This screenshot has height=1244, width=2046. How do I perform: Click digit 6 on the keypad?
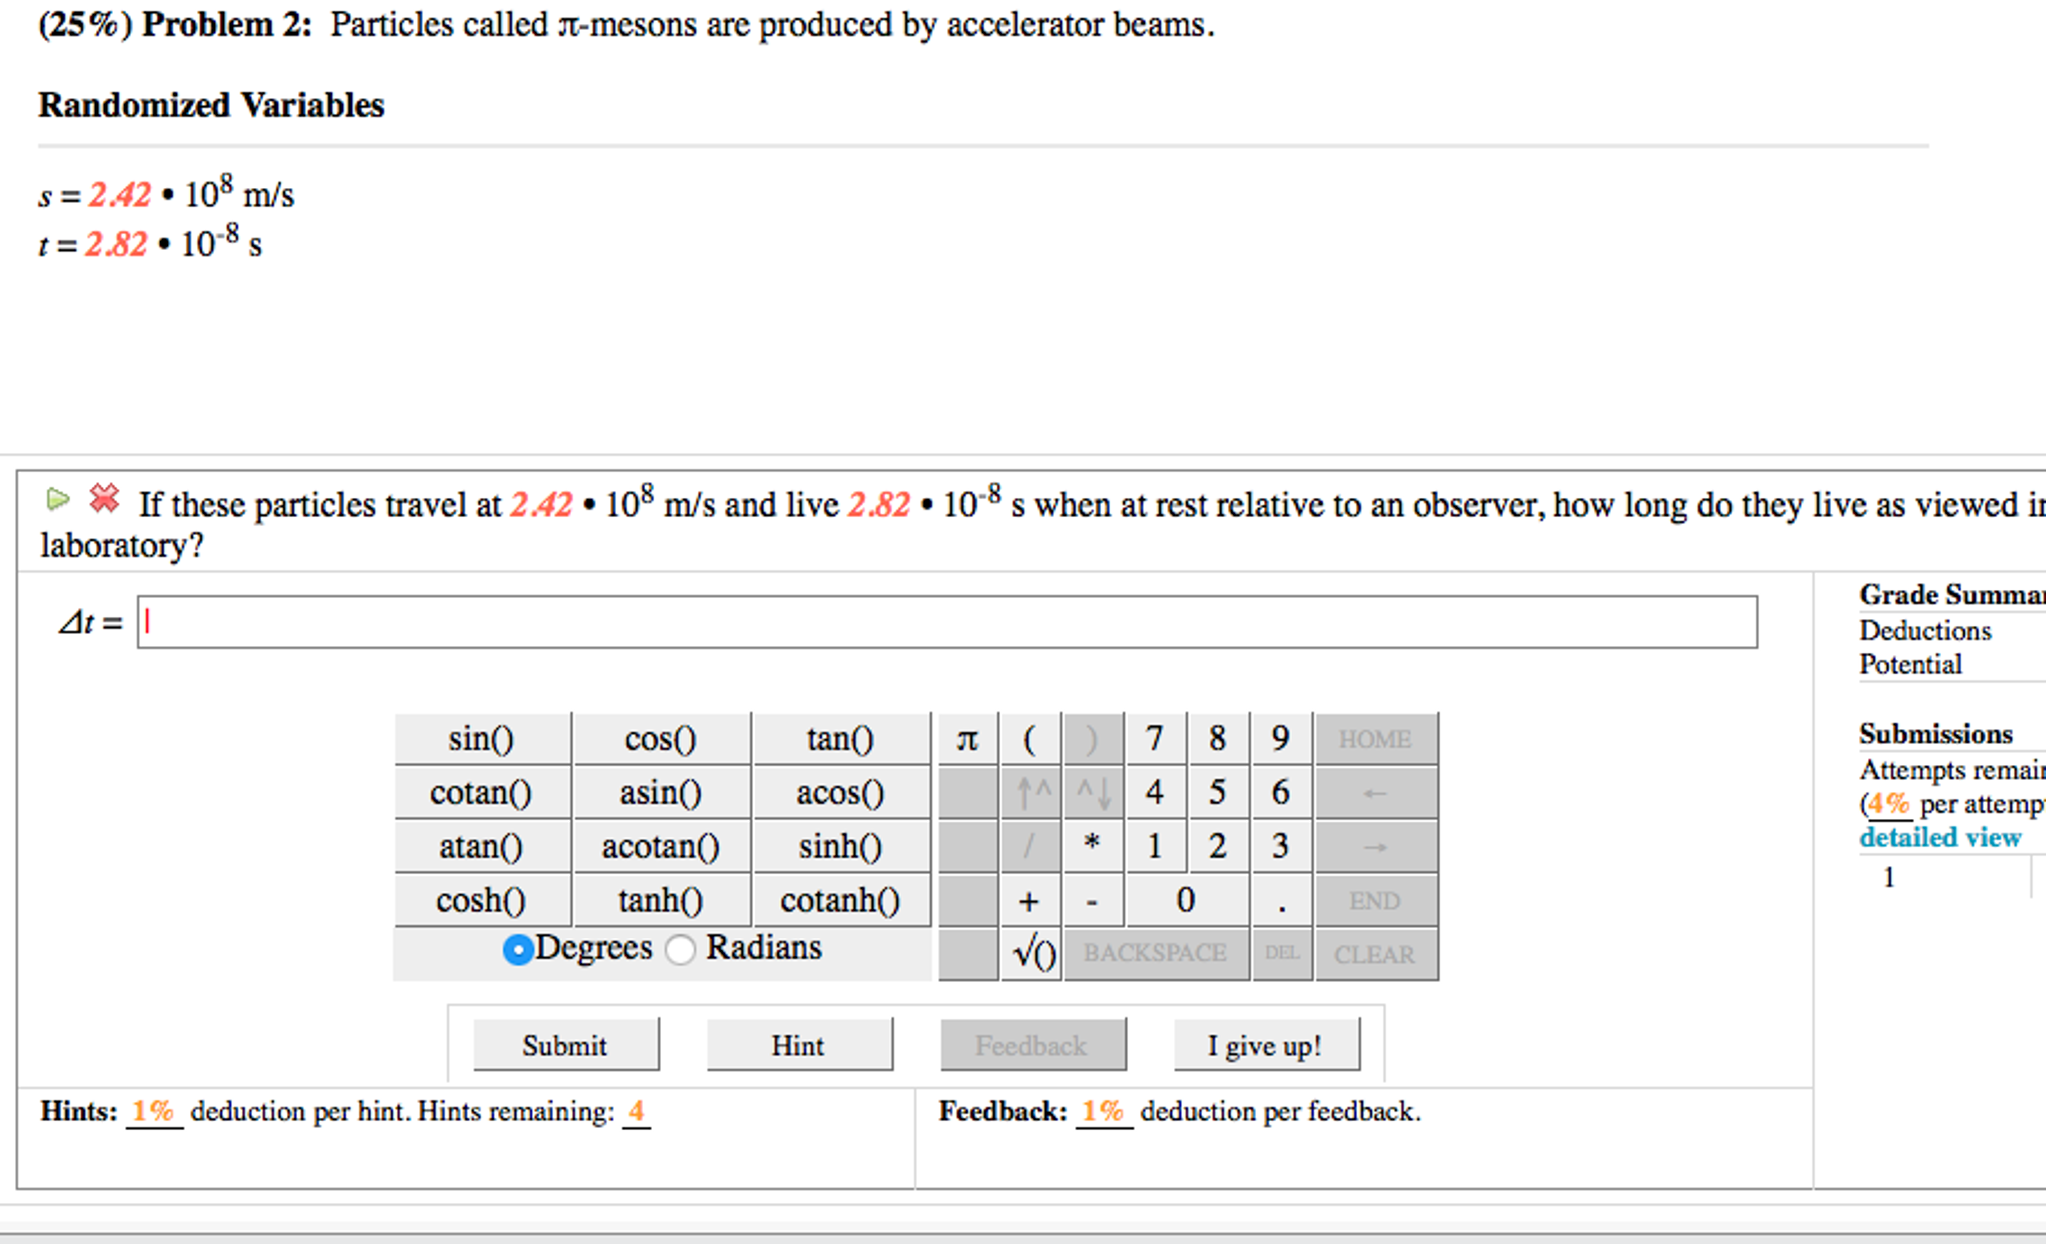1282,793
